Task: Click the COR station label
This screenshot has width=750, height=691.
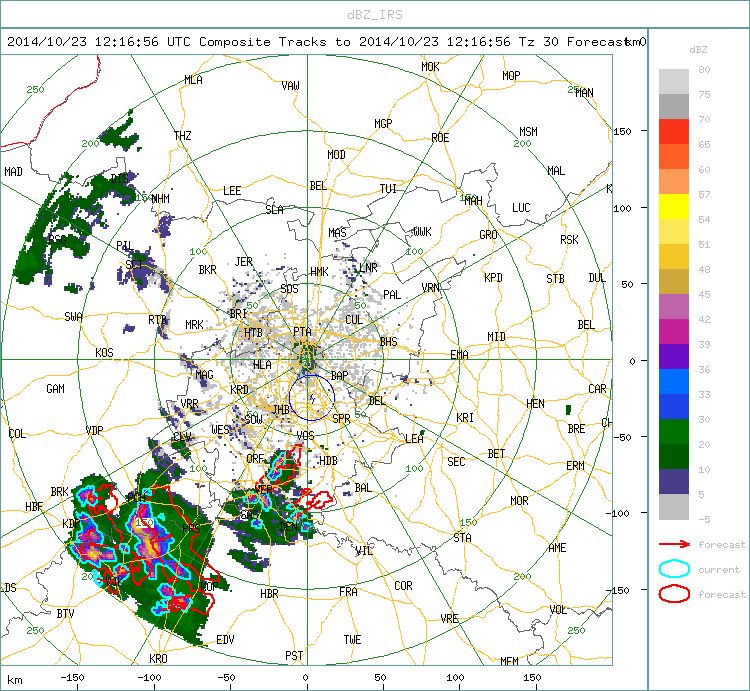Action: pyautogui.click(x=403, y=585)
